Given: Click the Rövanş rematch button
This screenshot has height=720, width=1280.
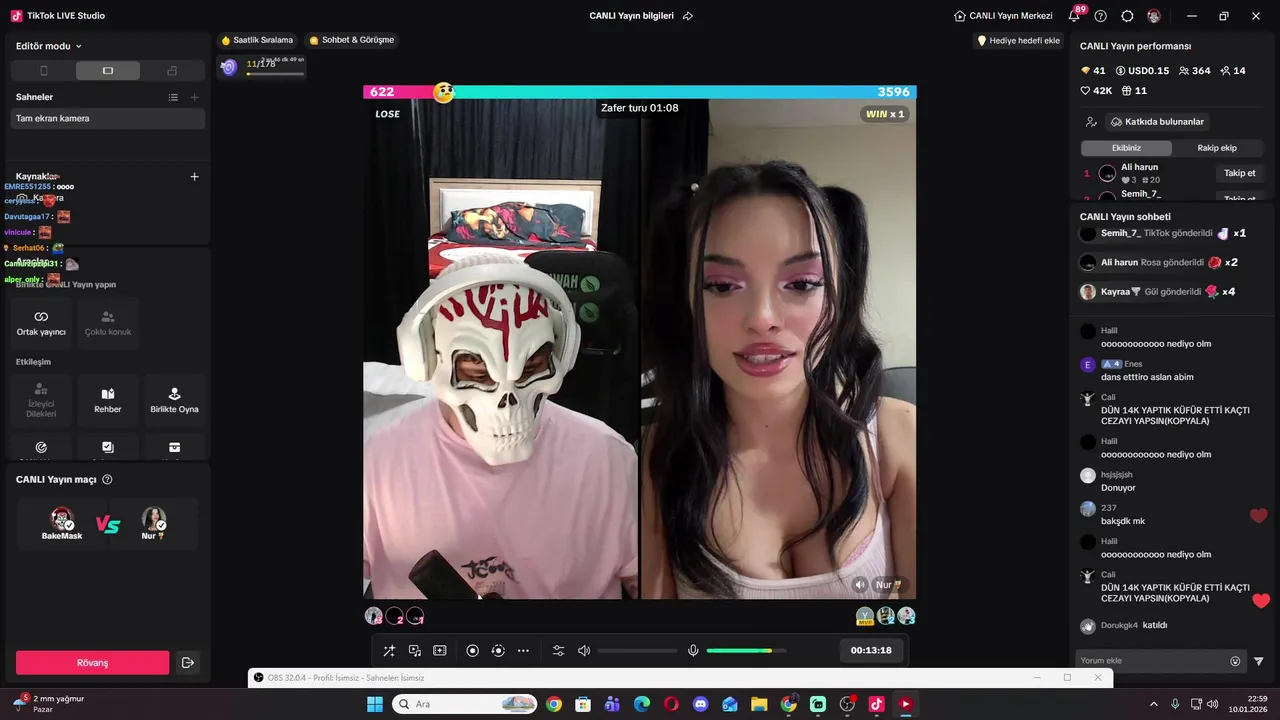Looking at the screenshot, I should (x=92, y=663).
